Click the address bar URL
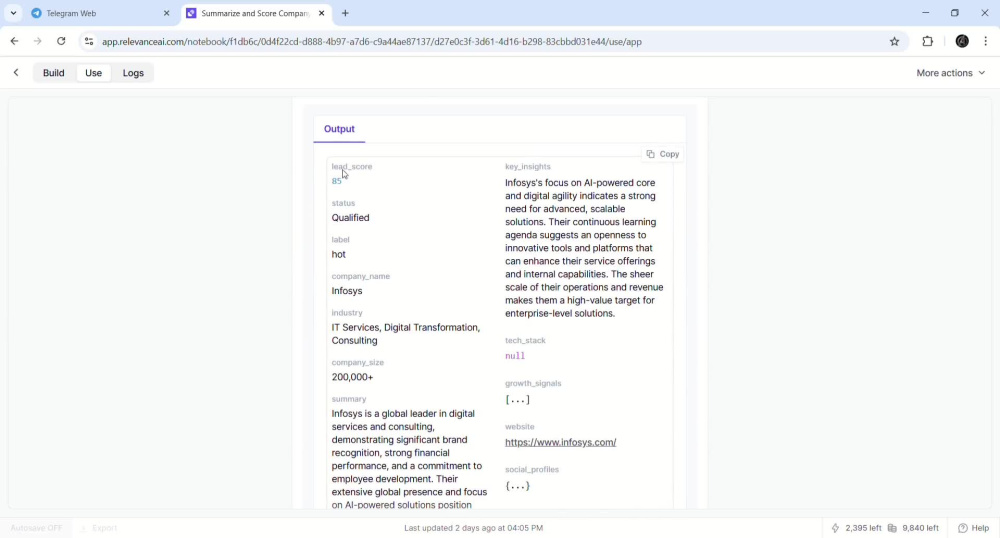1000x538 pixels. [x=372, y=41]
